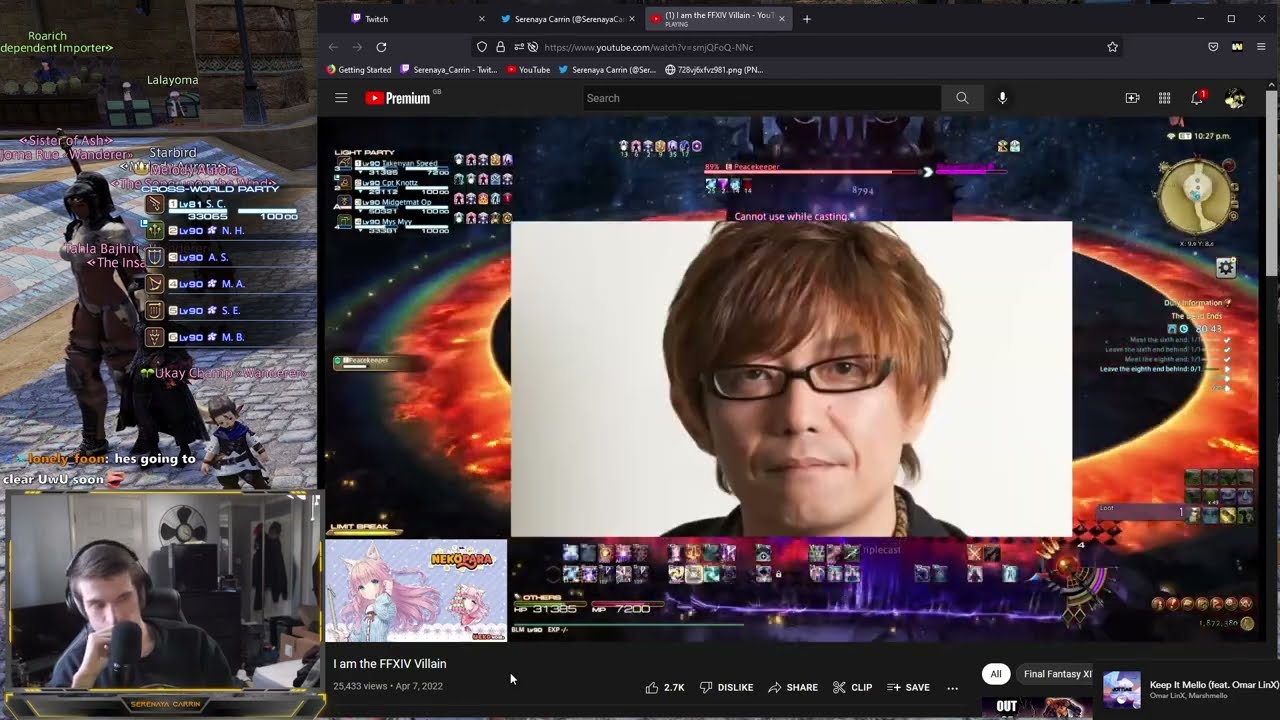Click the video title I am the FFXIV Villain
Image resolution: width=1280 pixels, height=720 pixels.
pyautogui.click(x=390, y=664)
